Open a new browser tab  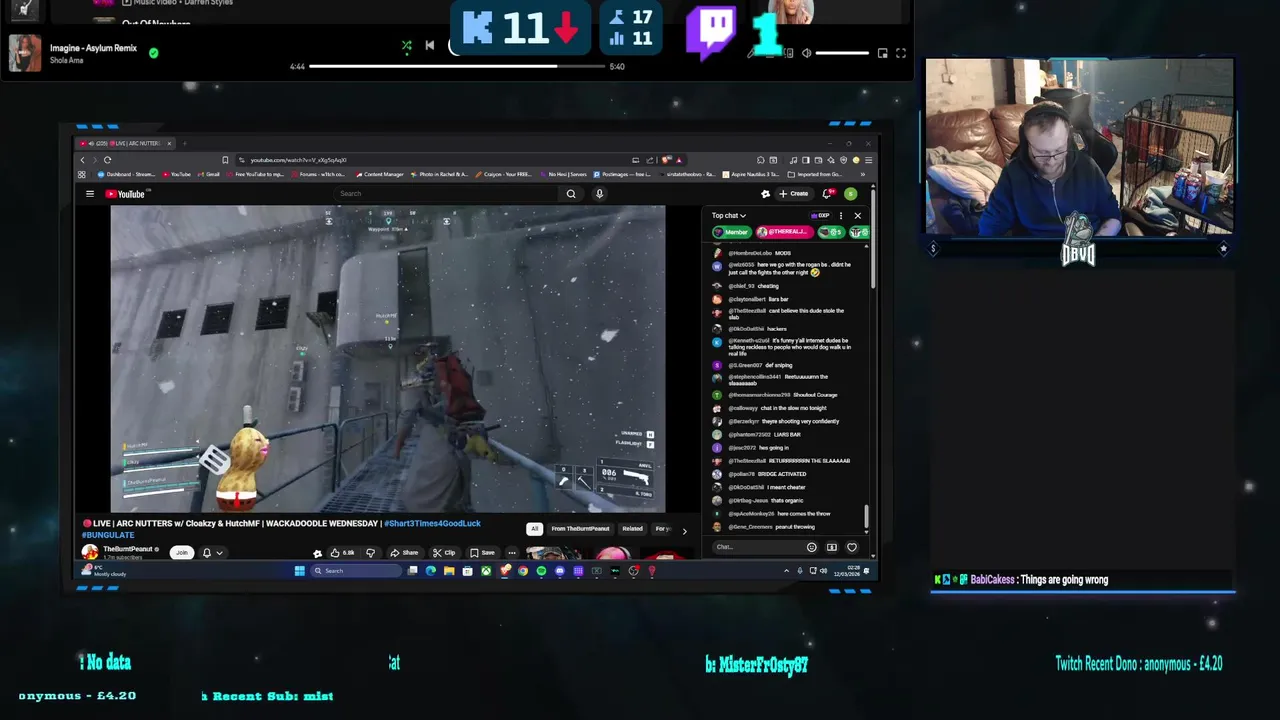184,143
